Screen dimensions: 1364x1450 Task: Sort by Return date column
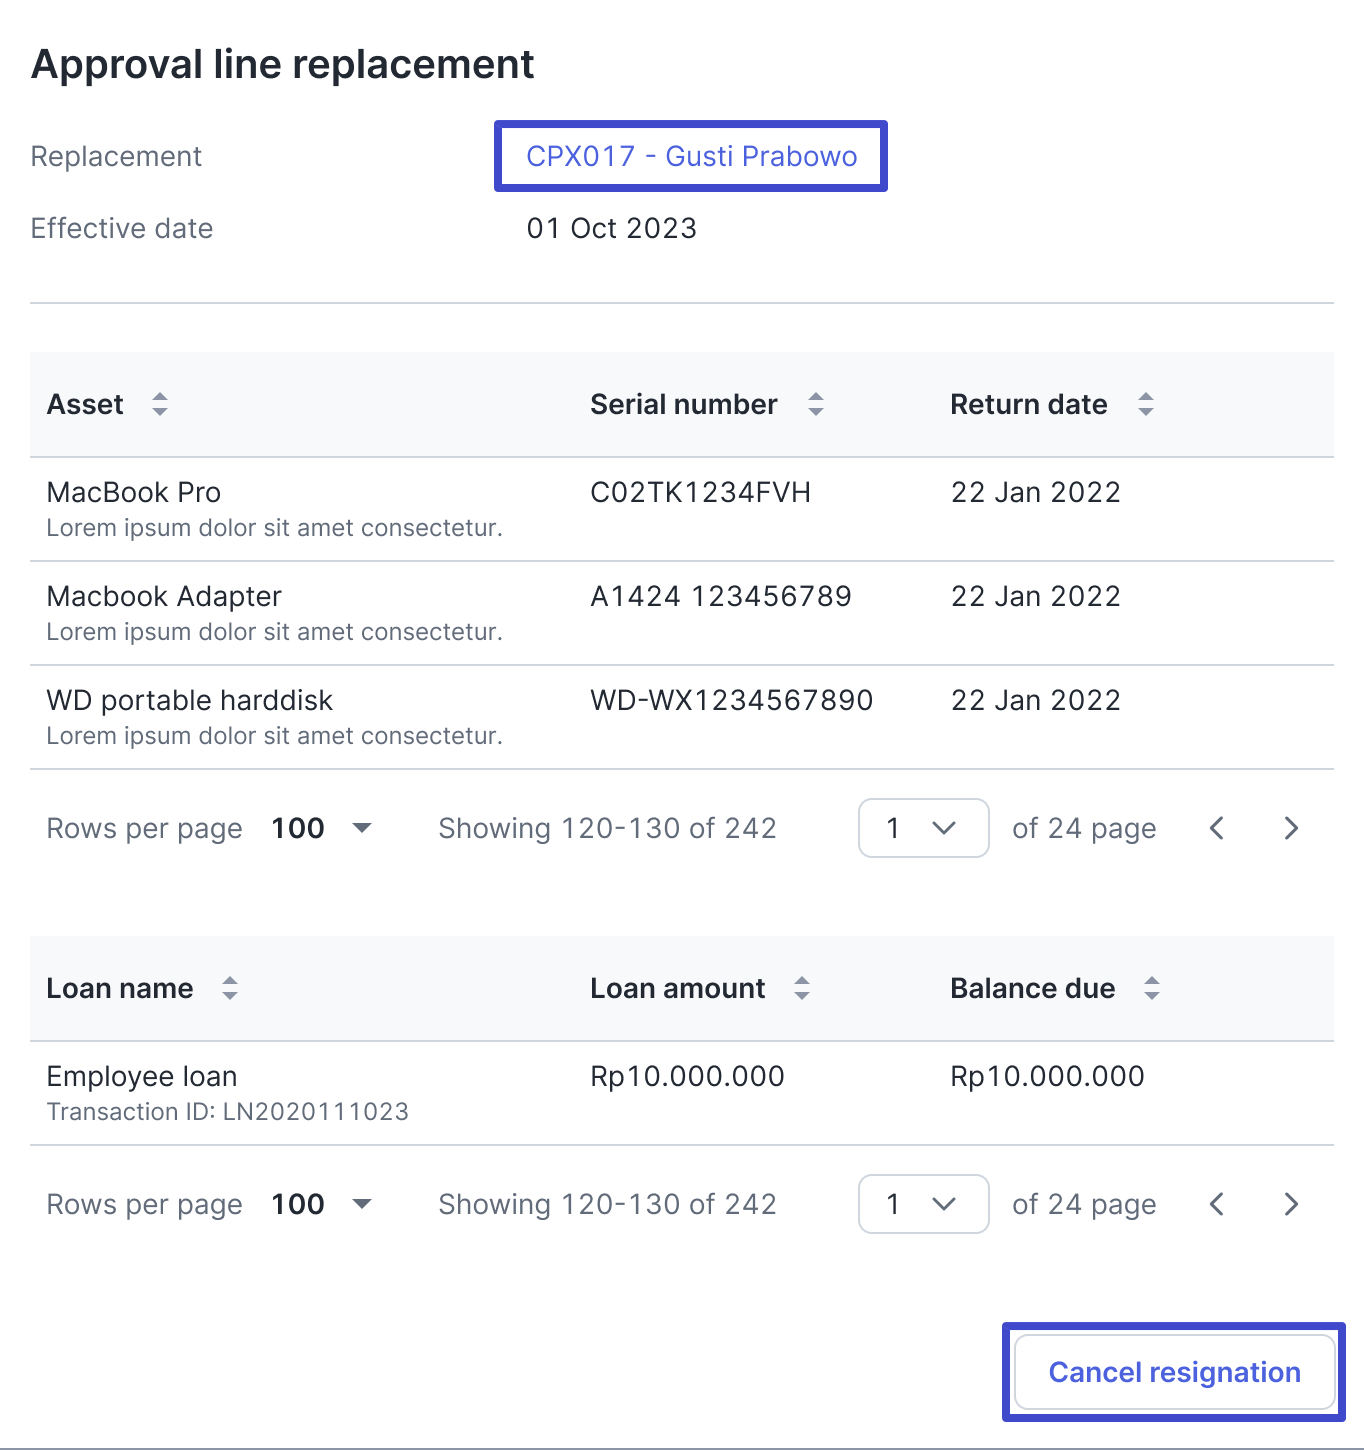[1145, 404]
